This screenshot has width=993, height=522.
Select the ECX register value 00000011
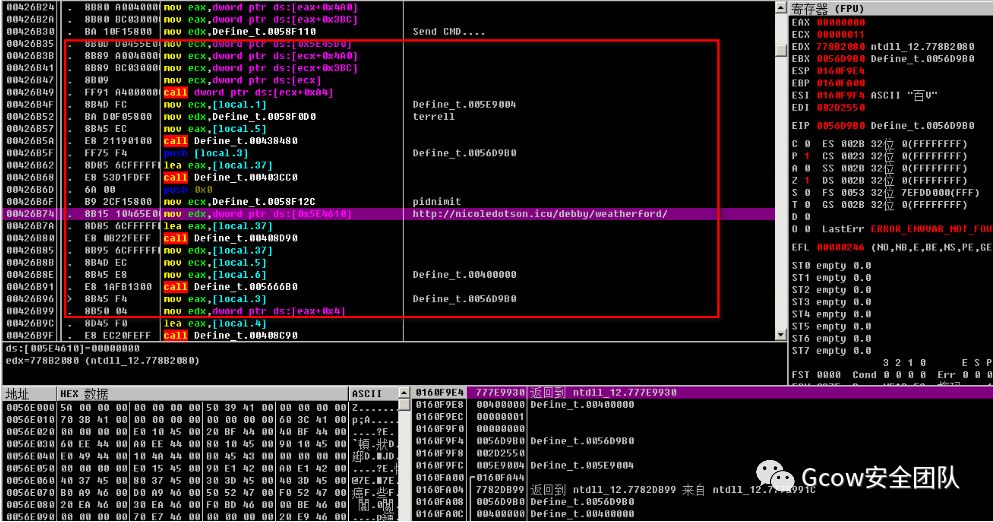(840, 34)
